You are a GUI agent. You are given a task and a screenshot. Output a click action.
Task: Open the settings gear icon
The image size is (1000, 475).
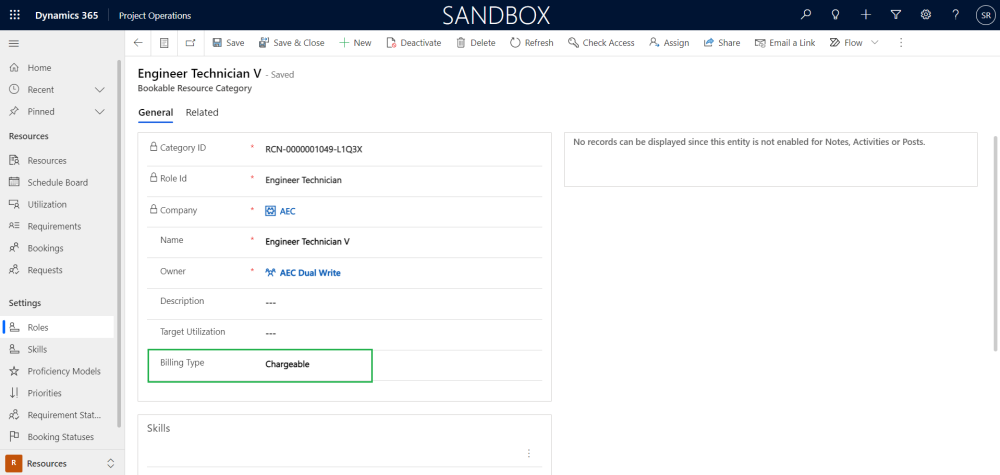pos(925,15)
